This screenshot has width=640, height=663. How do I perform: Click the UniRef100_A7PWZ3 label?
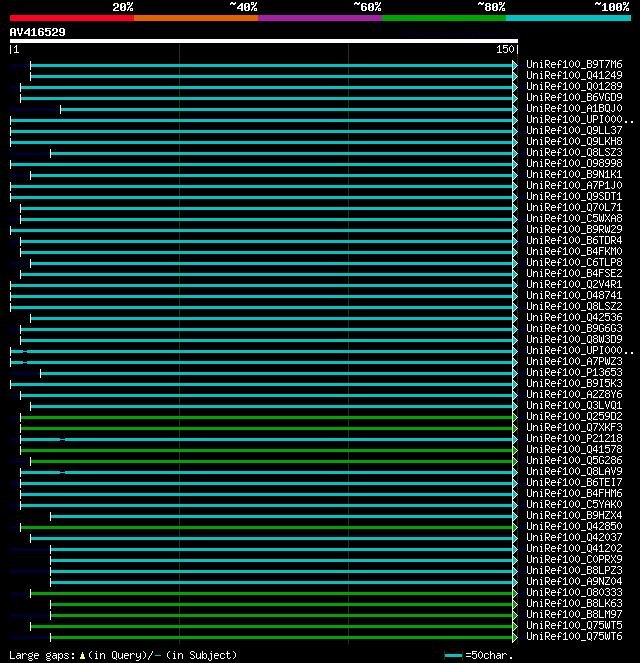574,361
